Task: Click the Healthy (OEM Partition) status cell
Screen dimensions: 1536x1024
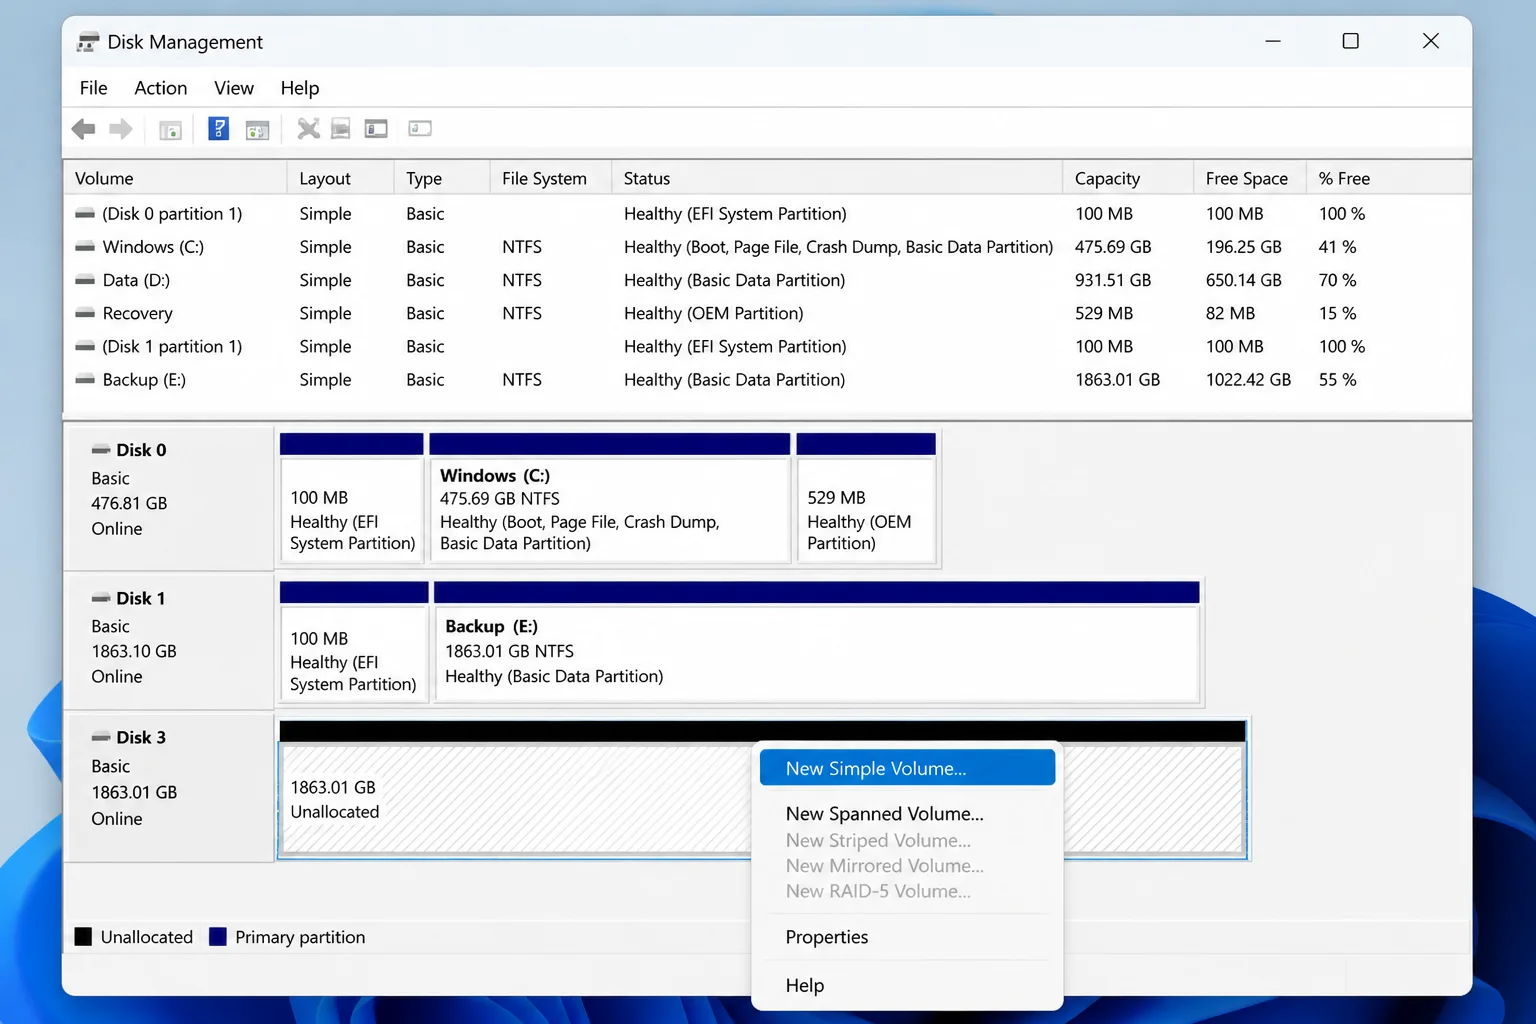Action: (714, 313)
